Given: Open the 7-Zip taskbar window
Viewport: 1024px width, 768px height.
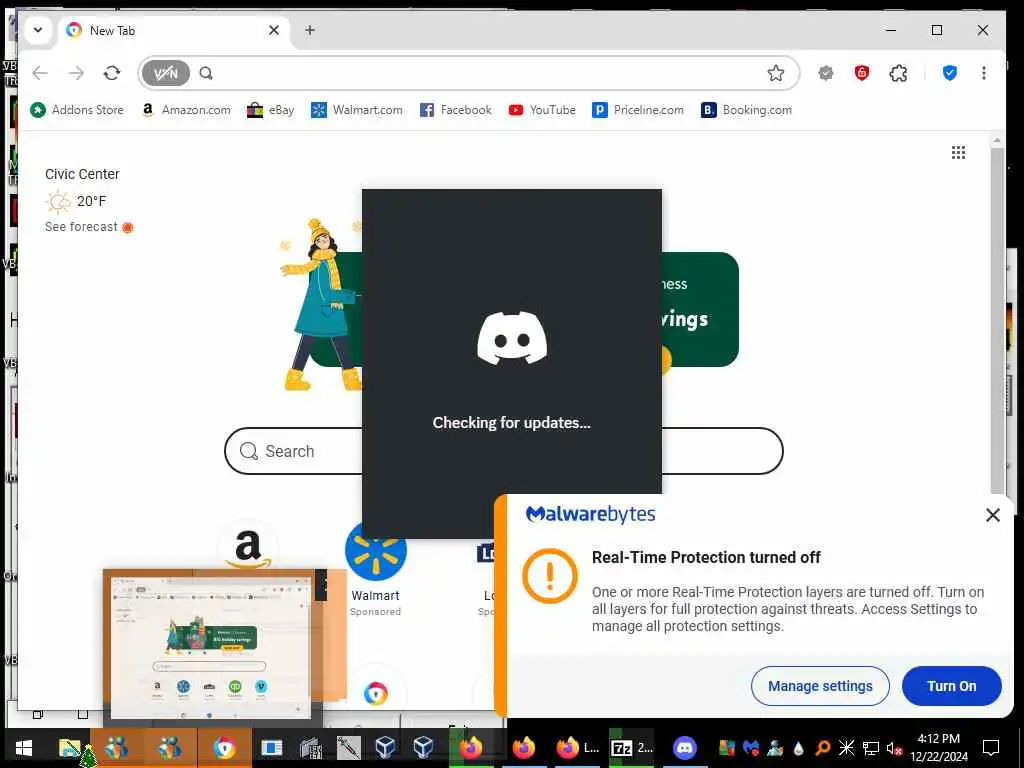Looking at the screenshot, I should point(631,748).
